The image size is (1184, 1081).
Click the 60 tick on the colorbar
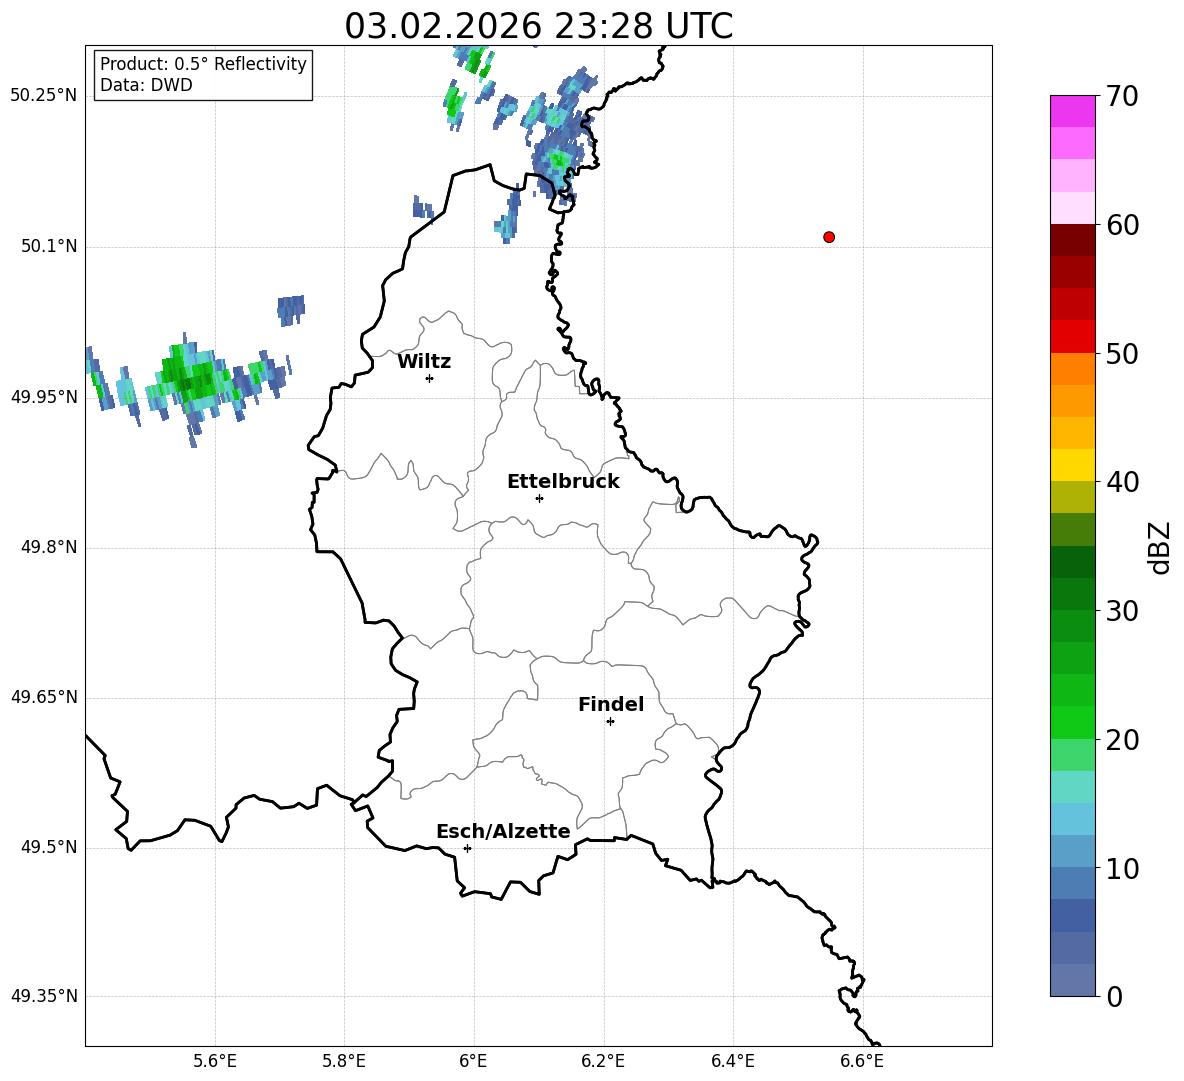tap(1122, 225)
